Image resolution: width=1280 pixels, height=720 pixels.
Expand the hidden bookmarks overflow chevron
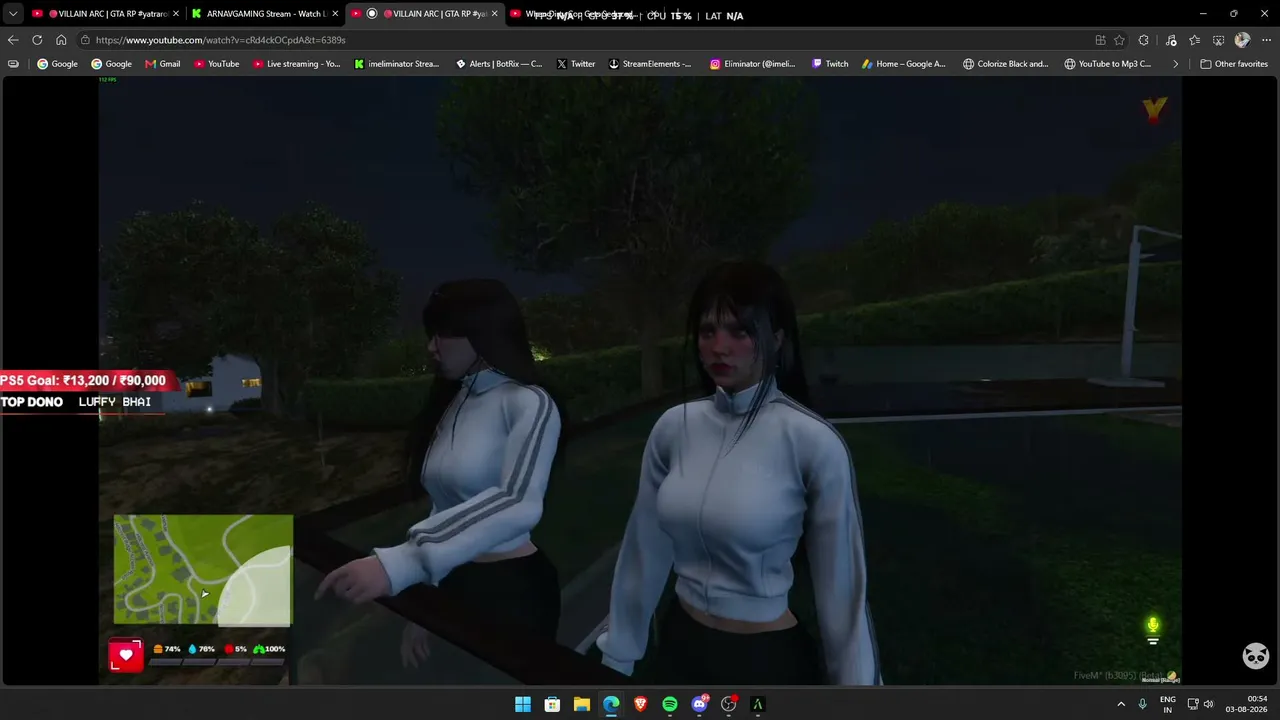tap(1175, 64)
